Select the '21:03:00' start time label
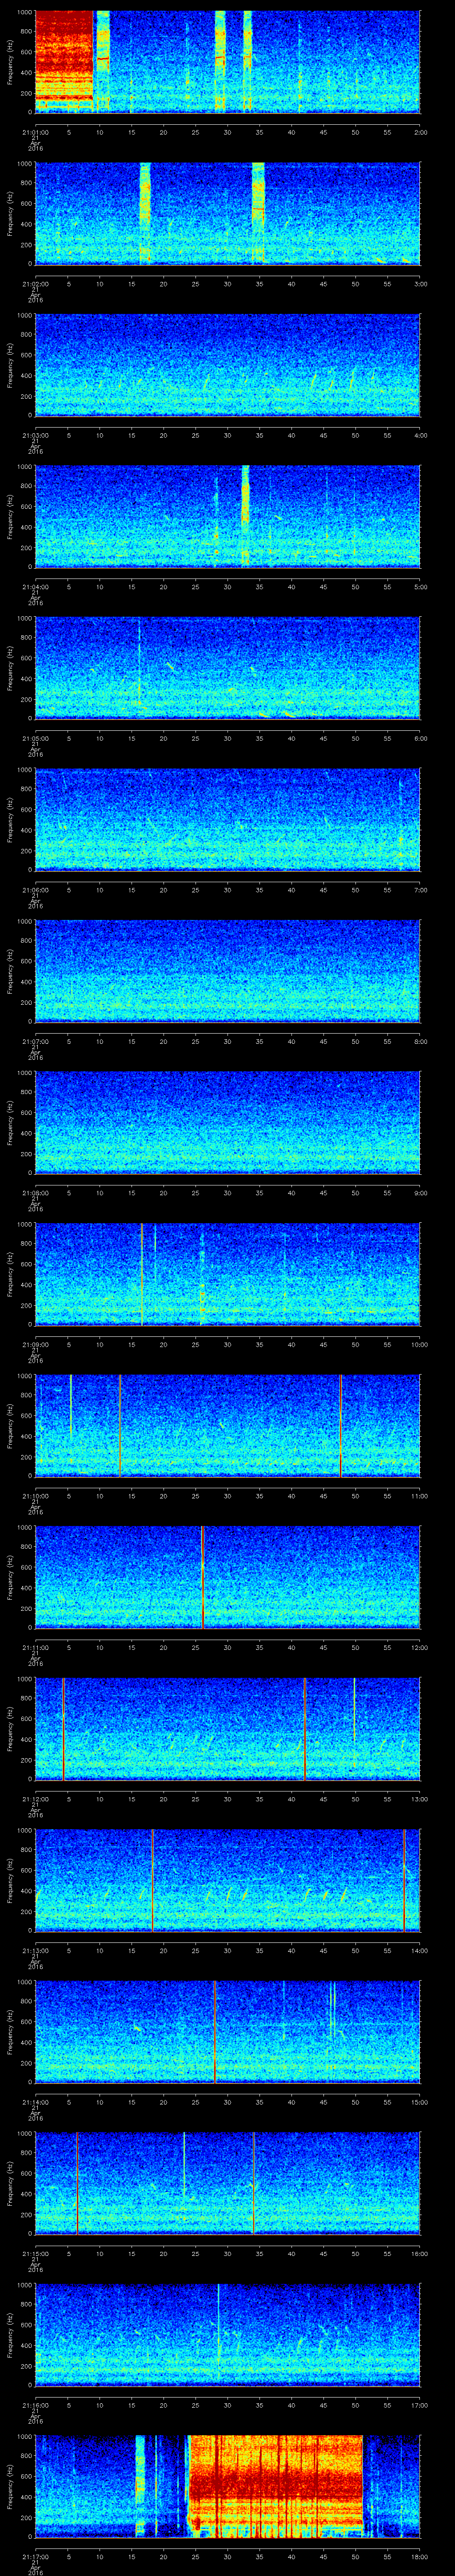Viewport: 455px width, 2576px height. tap(35, 435)
